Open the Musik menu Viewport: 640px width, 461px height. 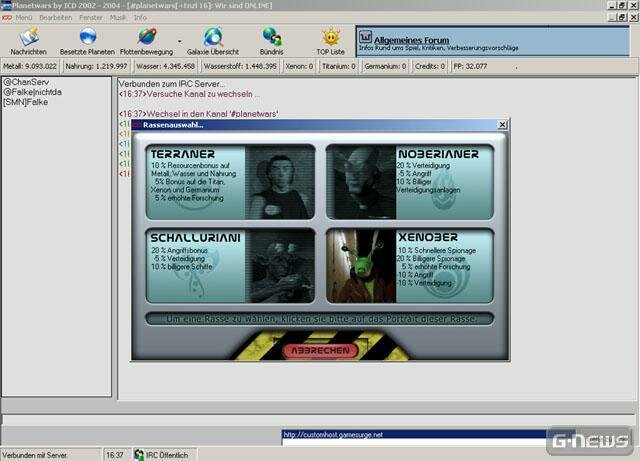(x=118, y=18)
